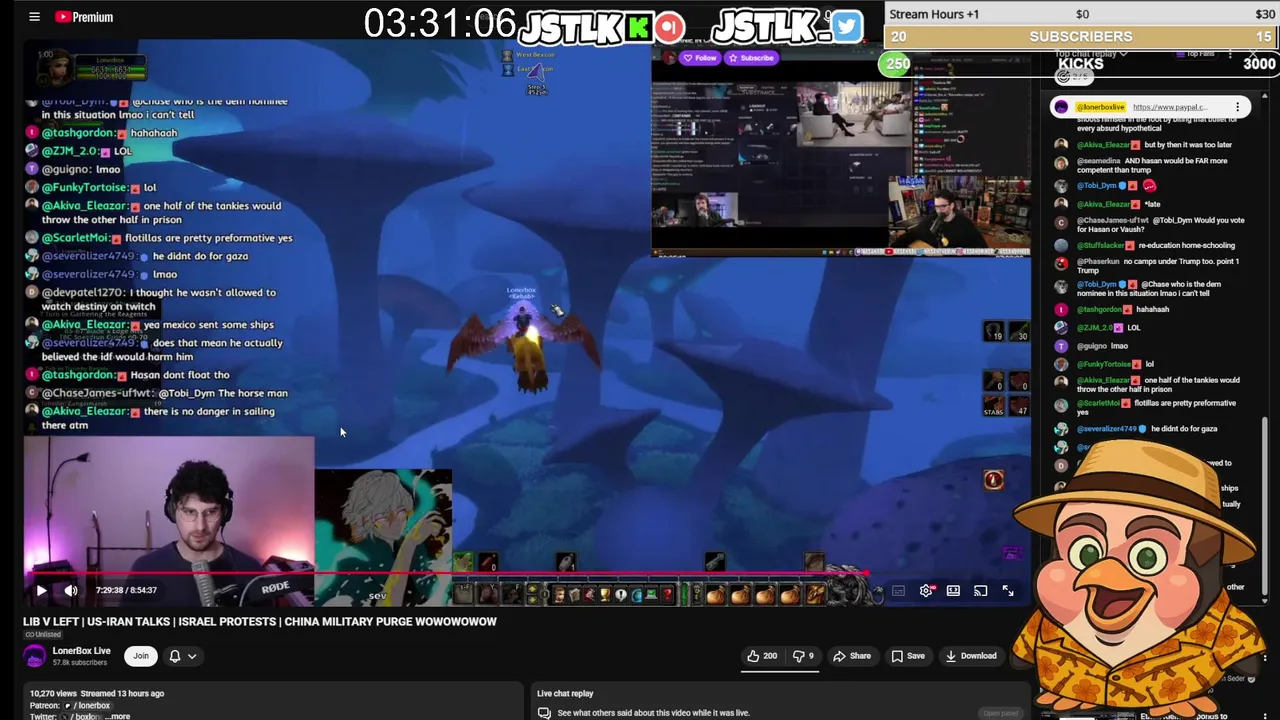This screenshot has height=720, width=1280.
Task: Expand the notification preferences chevron
Action: pos(192,656)
